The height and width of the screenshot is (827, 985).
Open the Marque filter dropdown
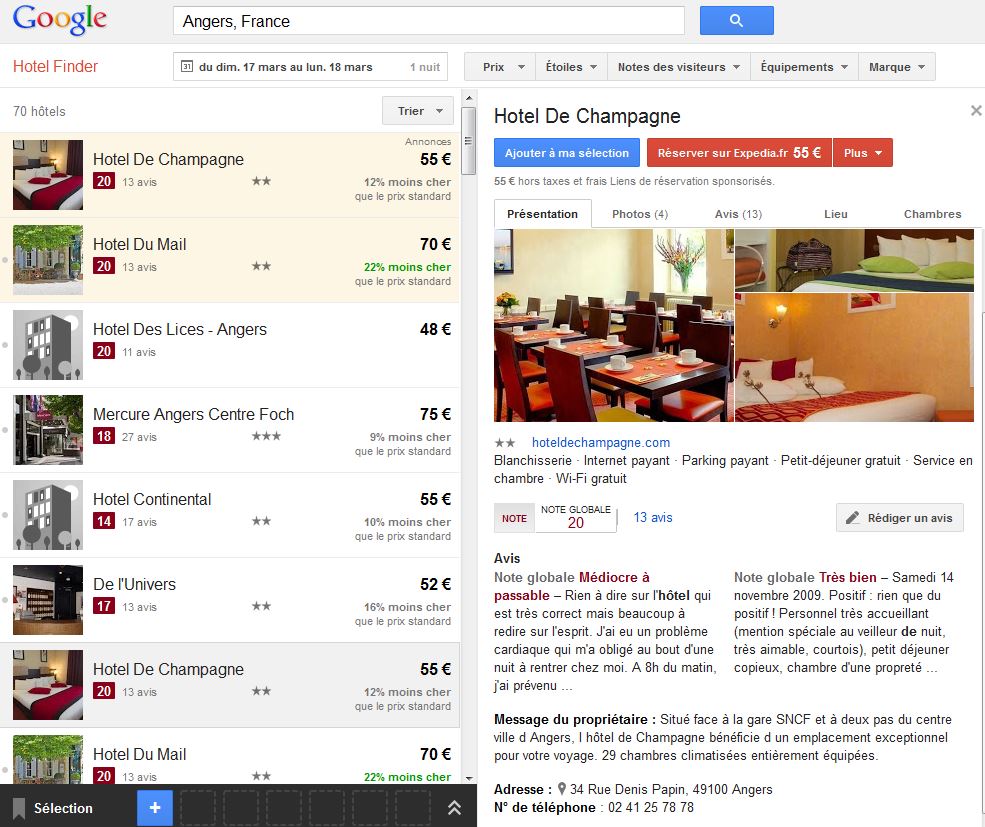[x=897, y=67]
